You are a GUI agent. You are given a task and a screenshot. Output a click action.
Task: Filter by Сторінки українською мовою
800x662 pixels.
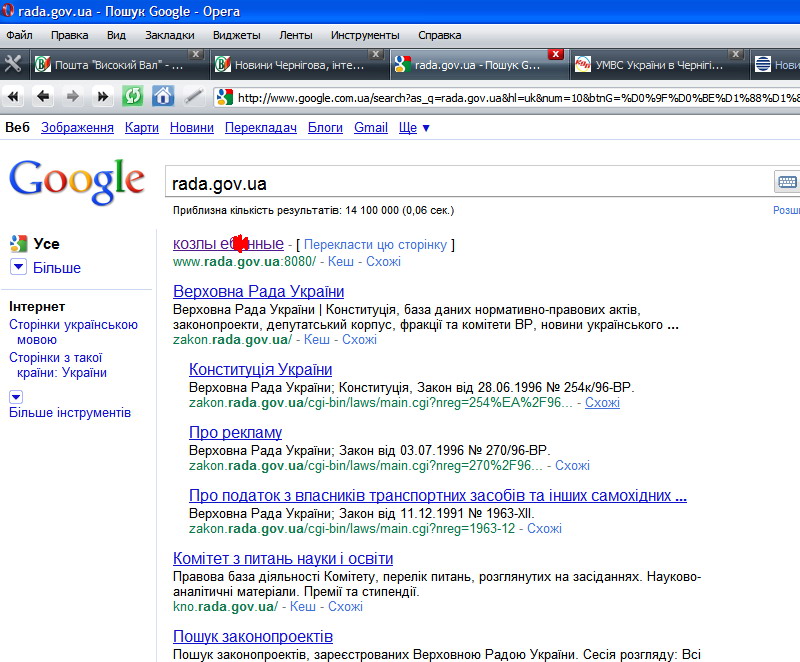click(73, 332)
